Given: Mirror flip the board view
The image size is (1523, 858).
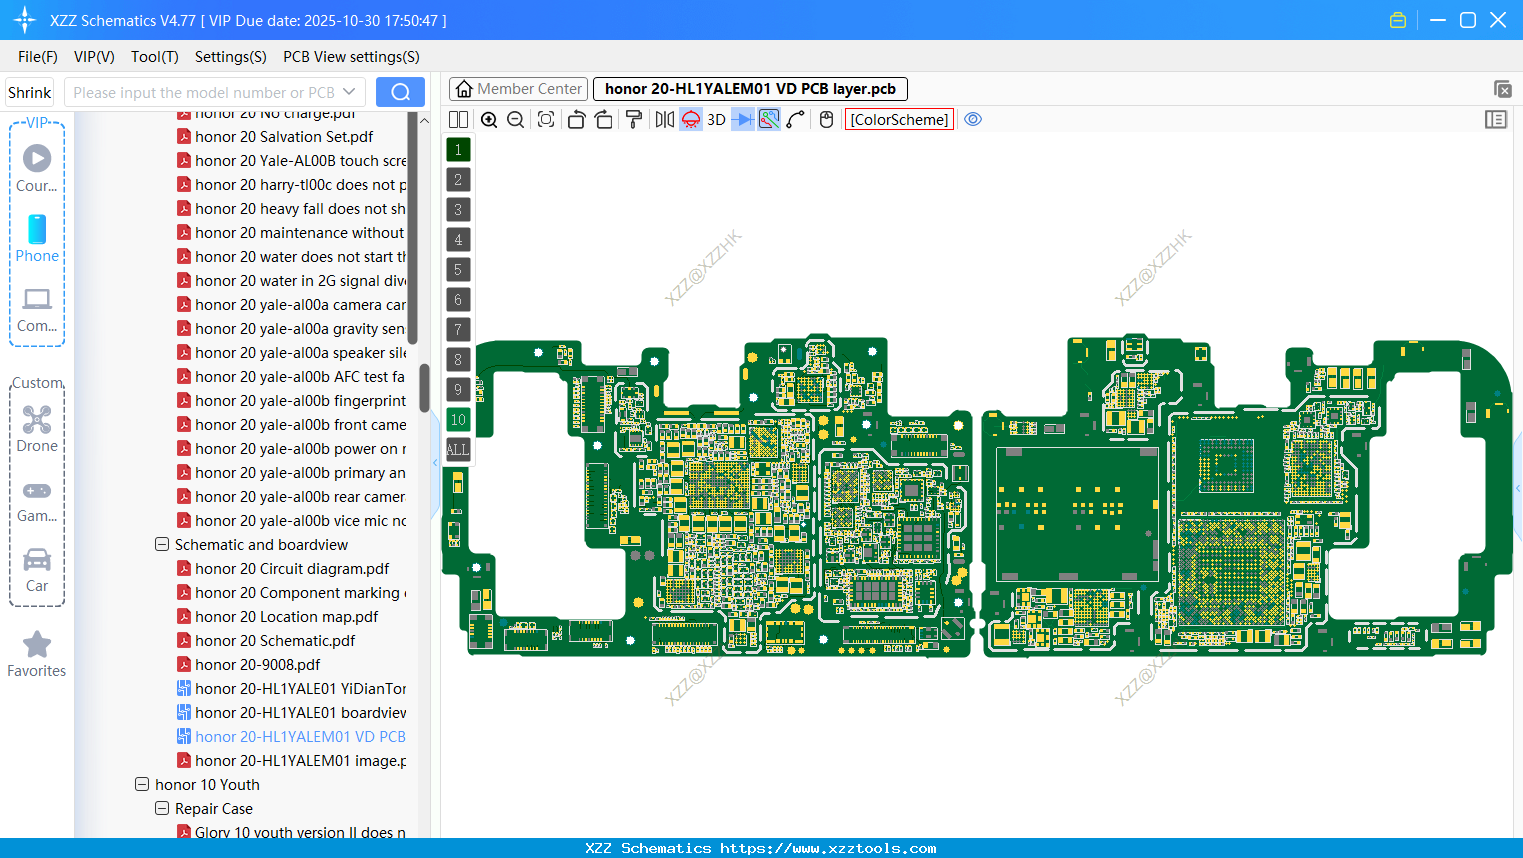Looking at the screenshot, I should pos(664,120).
